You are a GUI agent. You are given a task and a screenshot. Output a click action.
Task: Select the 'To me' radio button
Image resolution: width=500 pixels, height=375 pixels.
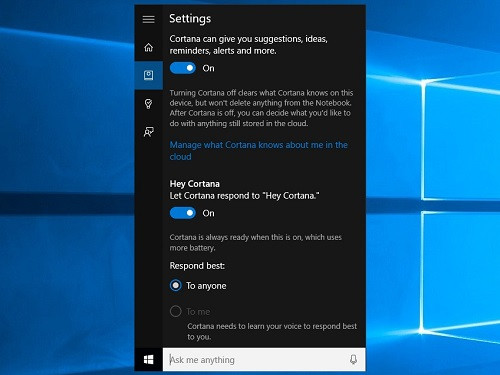[x=176, y=311]
